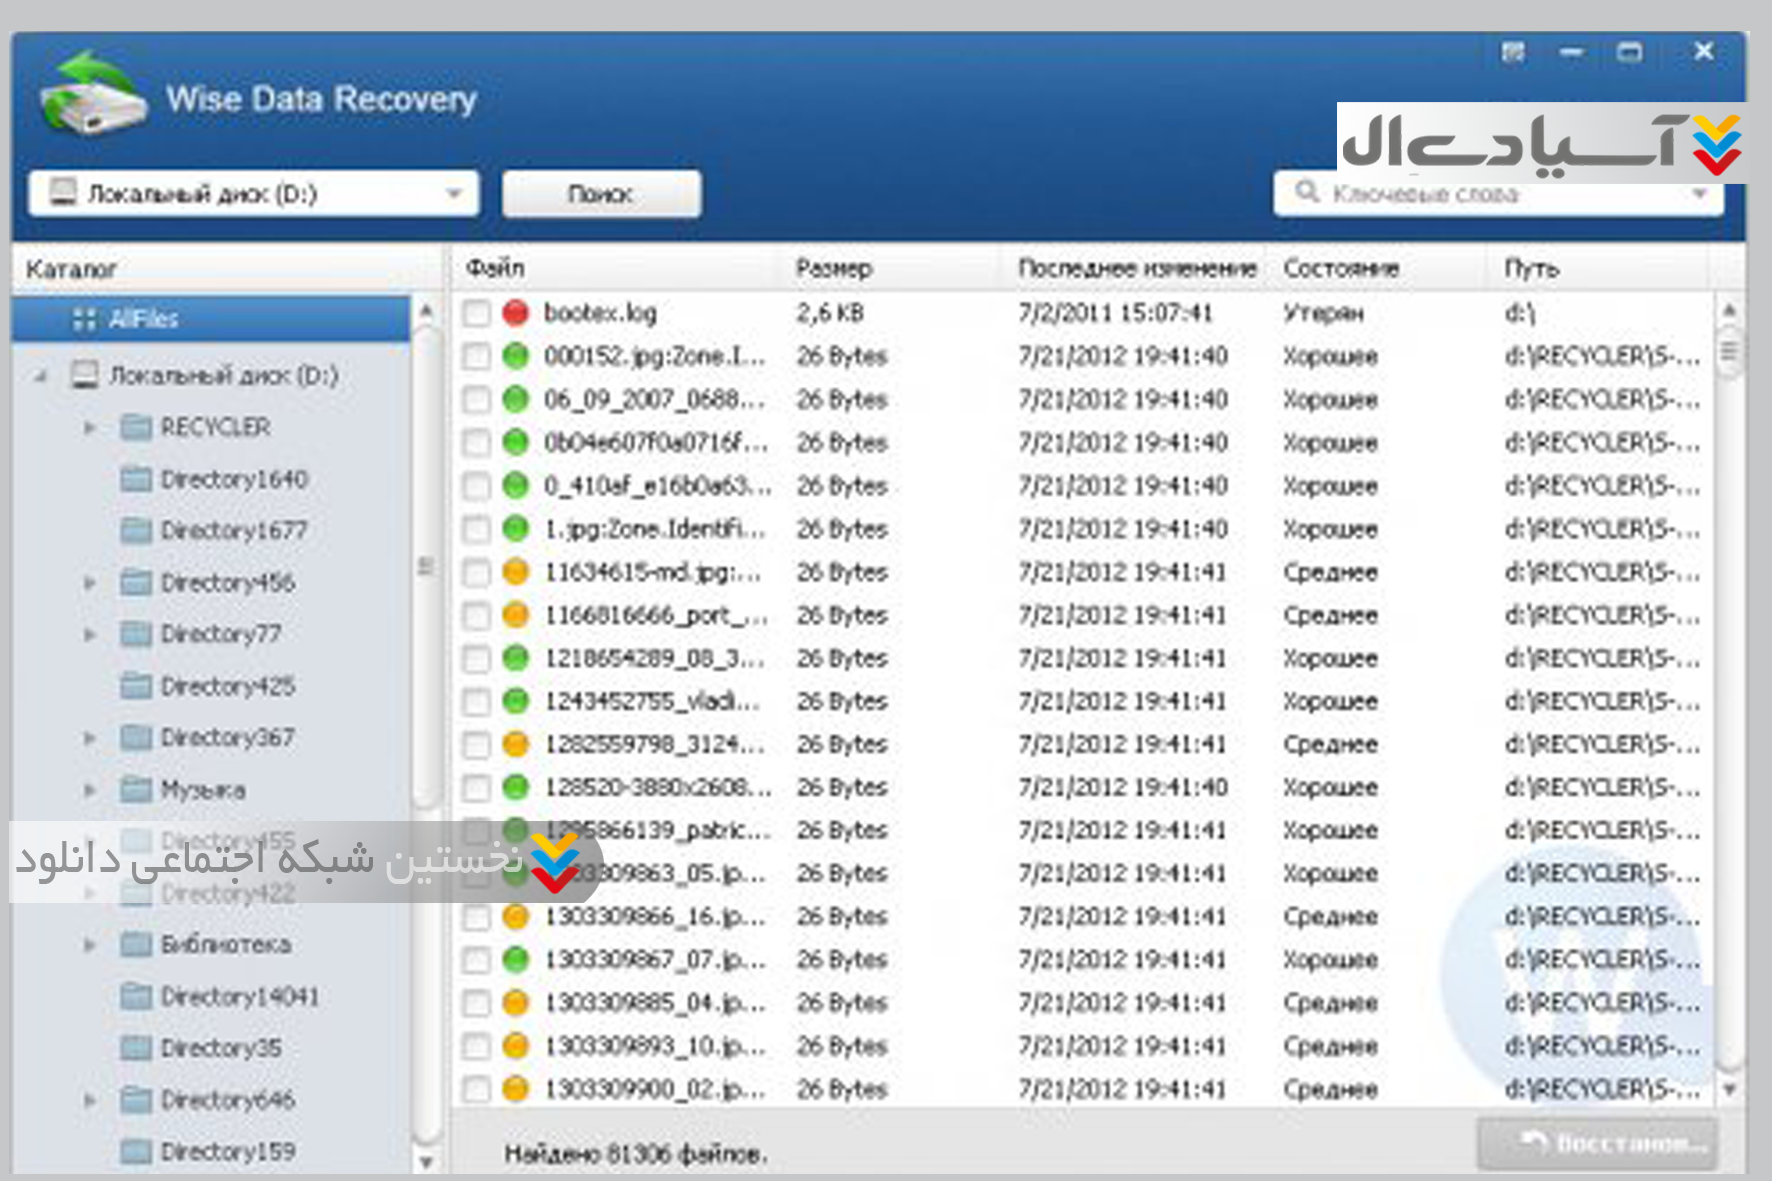Tick the checkbox for 000152.jpg file
Viewport: 1772px width, 1181px height.
coord(477,357)
